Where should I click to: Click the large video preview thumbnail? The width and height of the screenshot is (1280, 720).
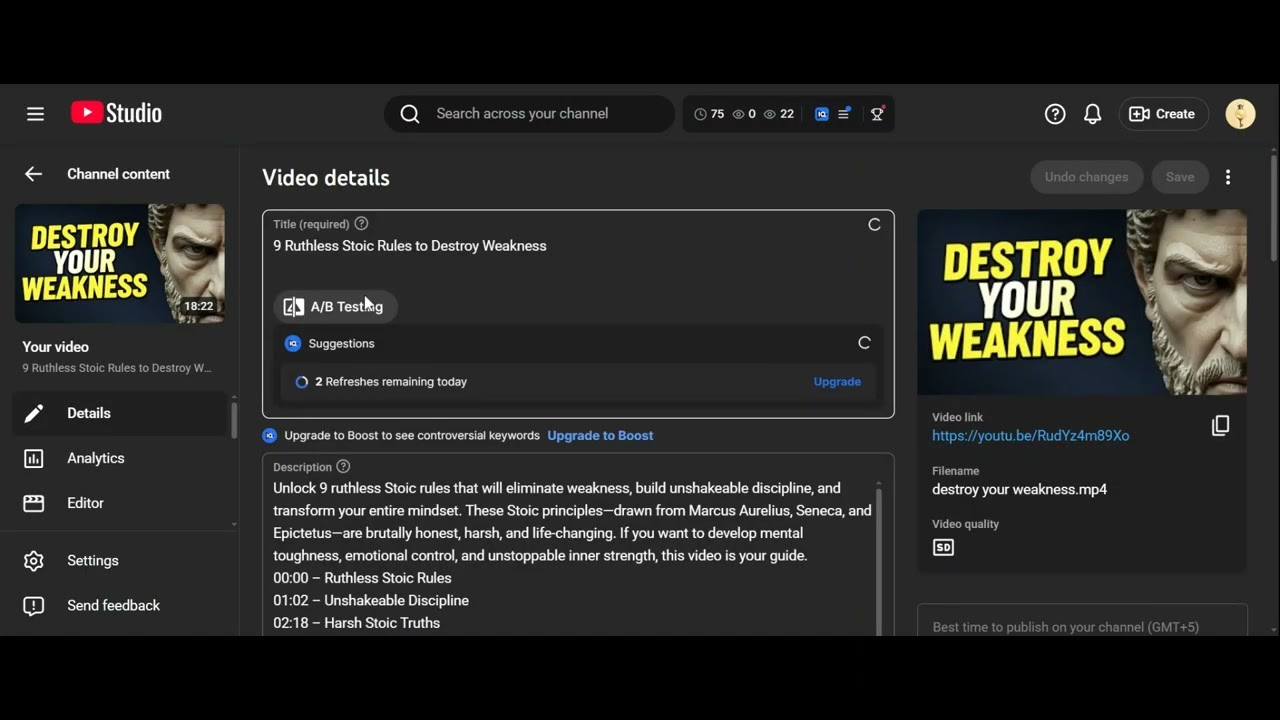(1082, 302)
